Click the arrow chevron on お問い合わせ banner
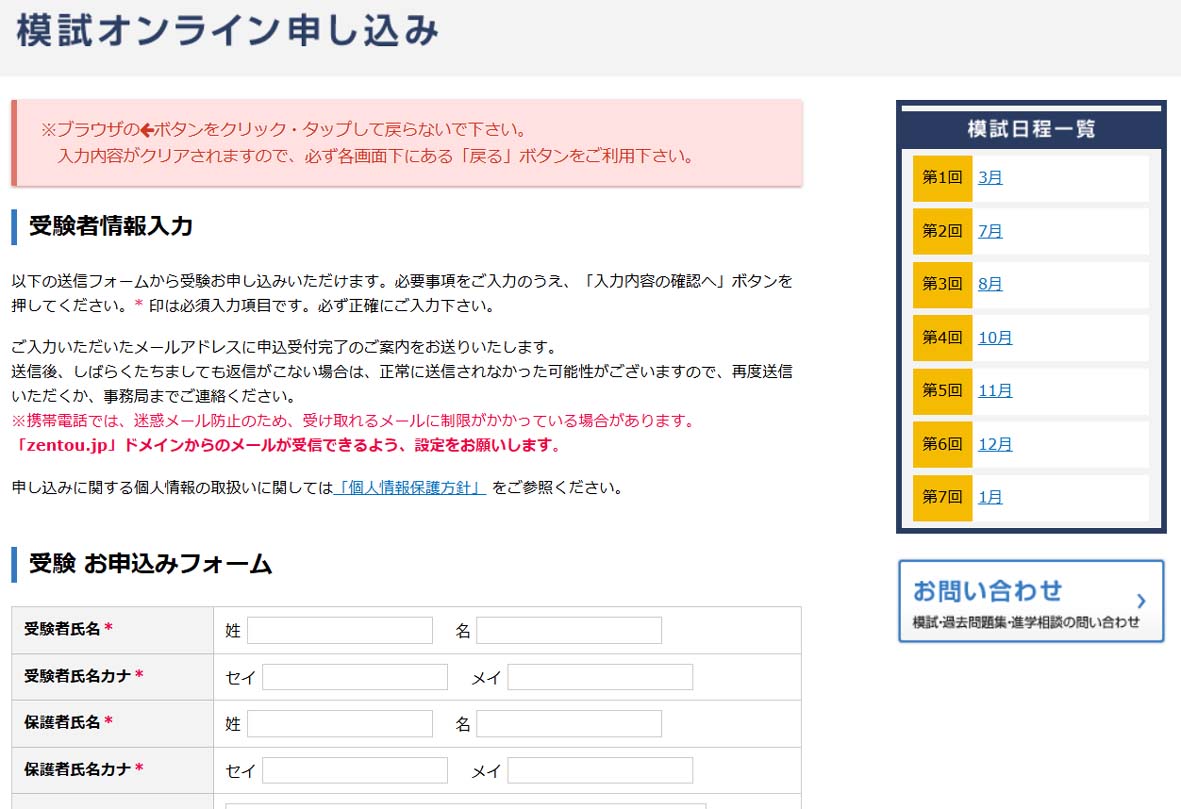 tap(1141, 601)
